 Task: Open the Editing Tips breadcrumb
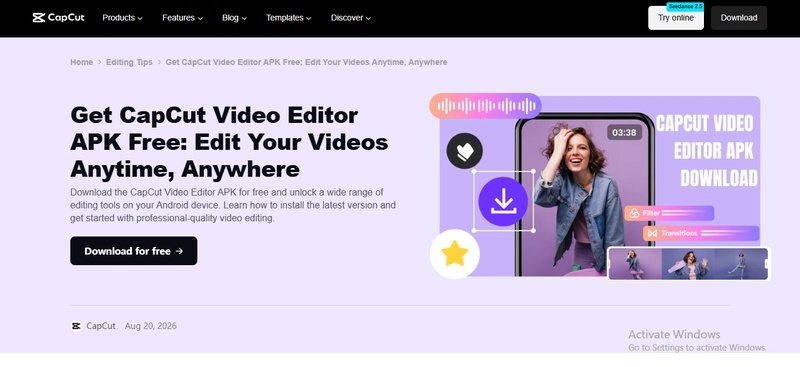129,62
